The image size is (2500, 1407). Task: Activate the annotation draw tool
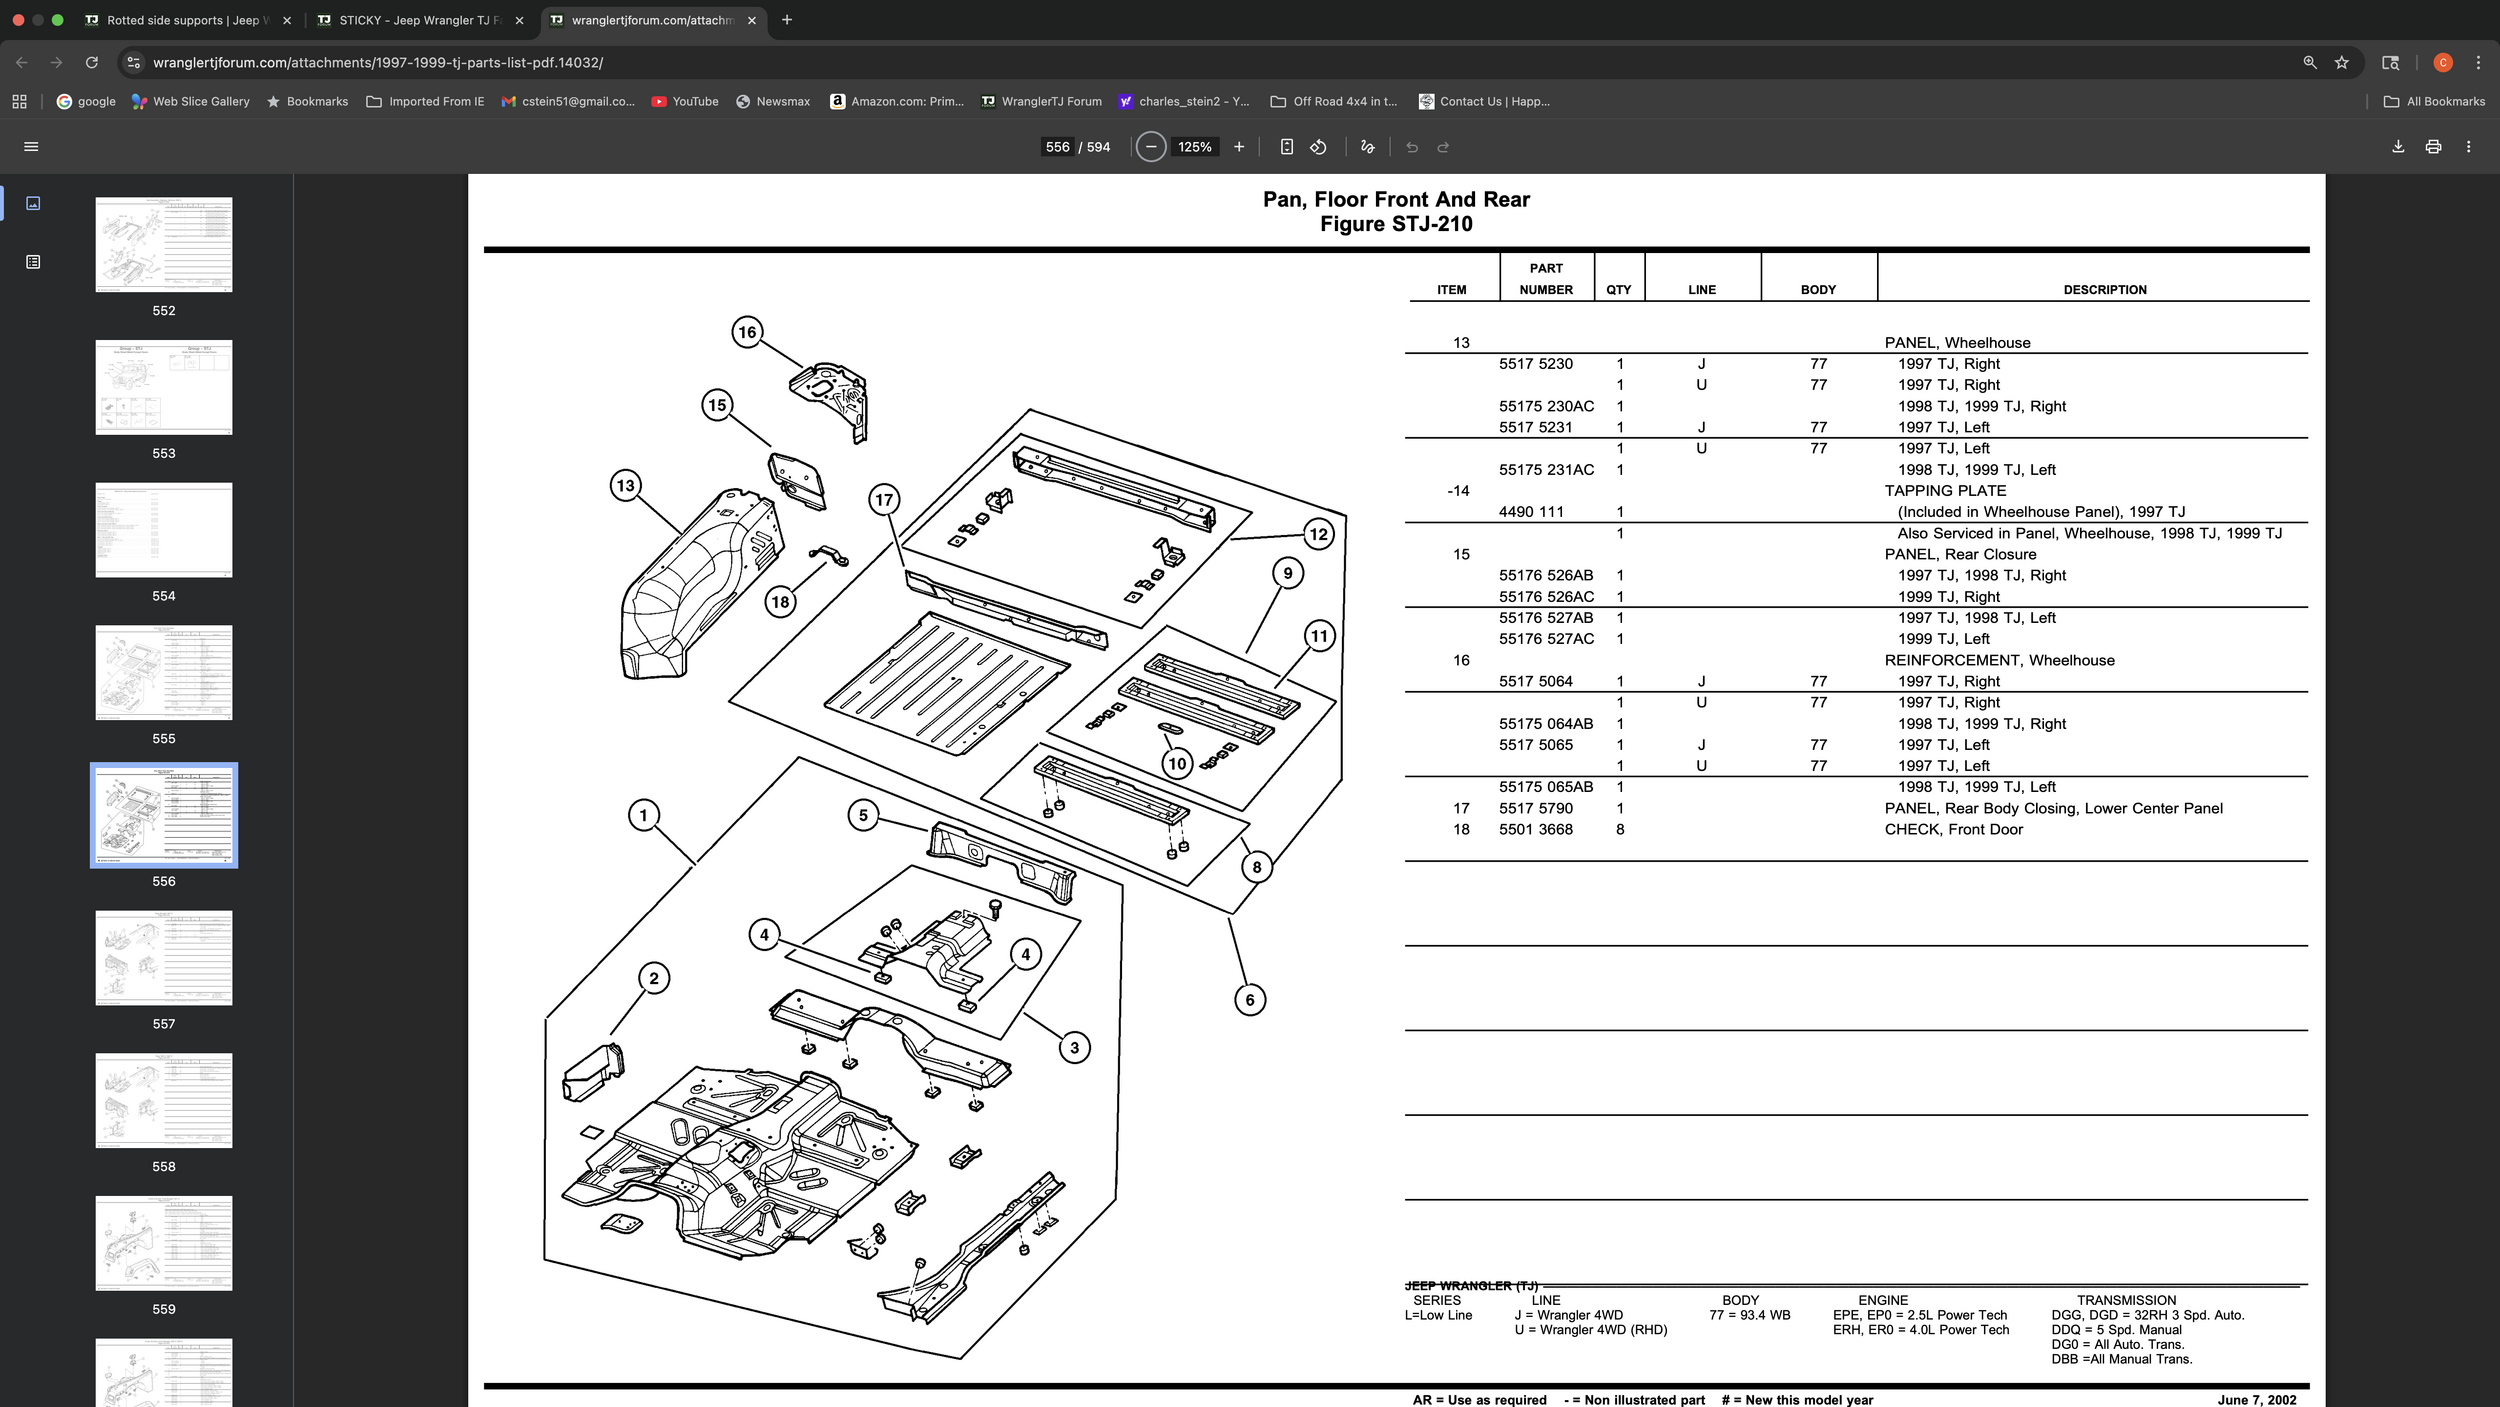coord(1367,147)
